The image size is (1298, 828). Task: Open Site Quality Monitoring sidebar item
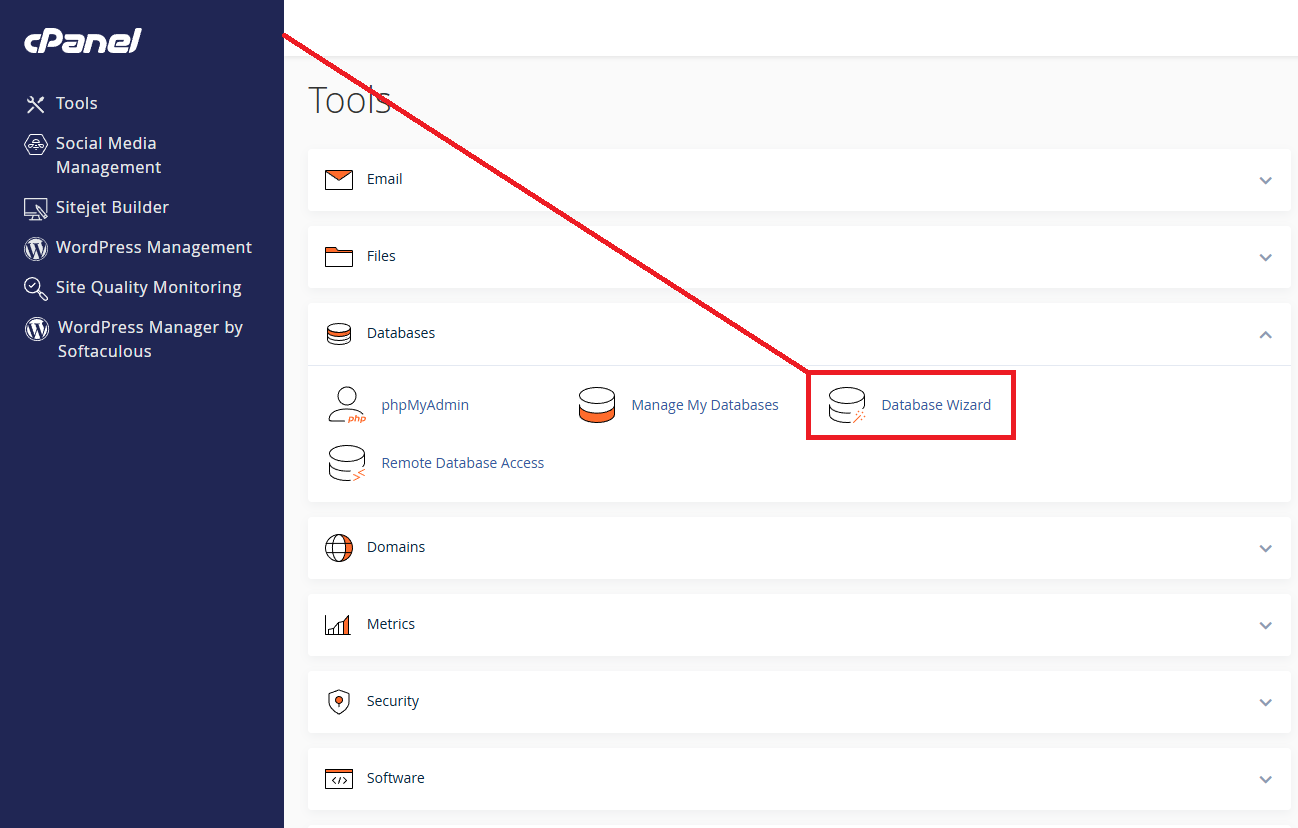click(x=149, y=288)
